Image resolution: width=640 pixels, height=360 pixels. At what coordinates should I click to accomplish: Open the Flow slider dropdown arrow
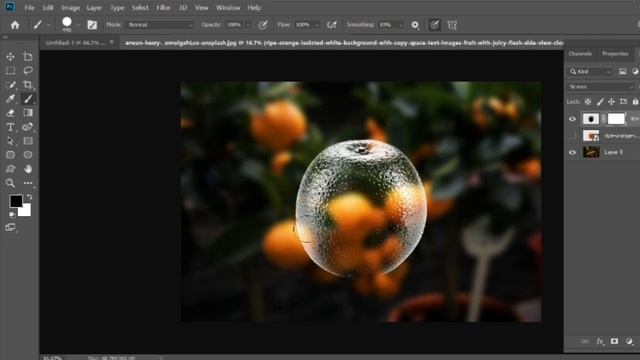317,25
